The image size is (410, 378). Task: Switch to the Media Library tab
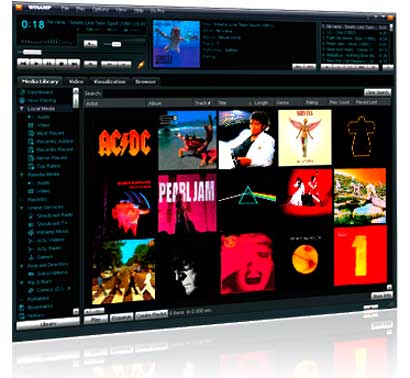[x=40, y=82]
